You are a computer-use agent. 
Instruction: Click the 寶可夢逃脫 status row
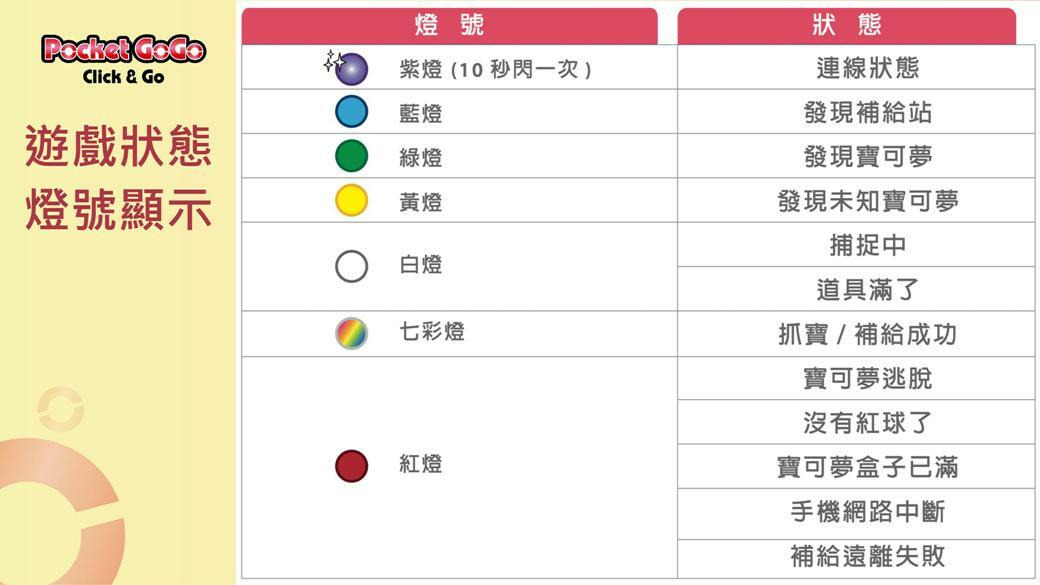tap(867, 379)
